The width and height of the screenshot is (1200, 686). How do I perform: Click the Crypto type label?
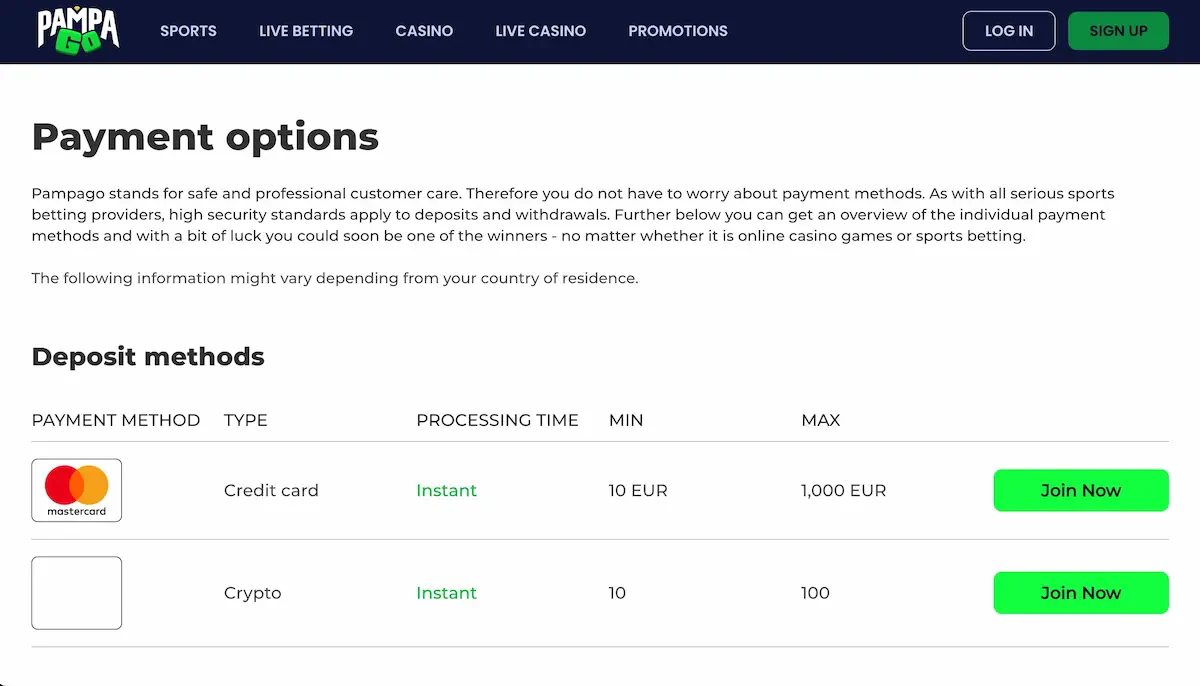[253, 593]
